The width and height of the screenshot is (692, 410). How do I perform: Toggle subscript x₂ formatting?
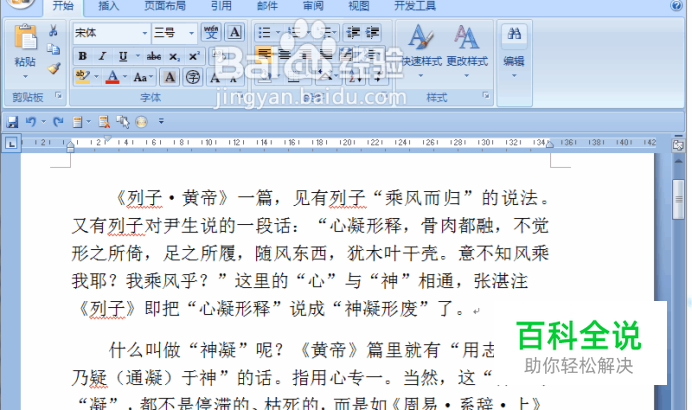click(x=174, y=56)
